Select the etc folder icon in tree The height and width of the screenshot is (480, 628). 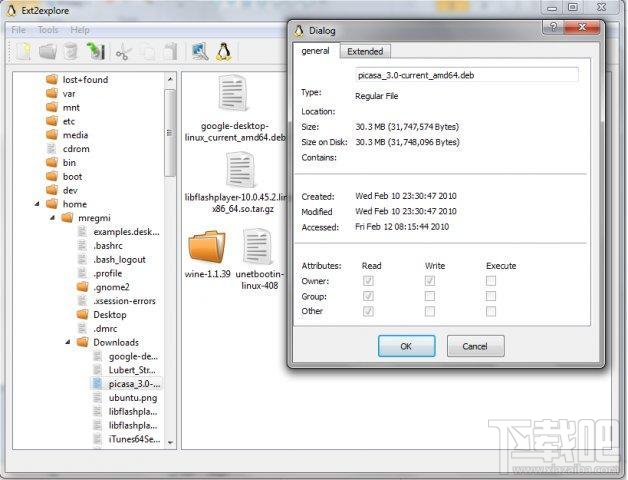pyautogui.click(x=52, y=121)
